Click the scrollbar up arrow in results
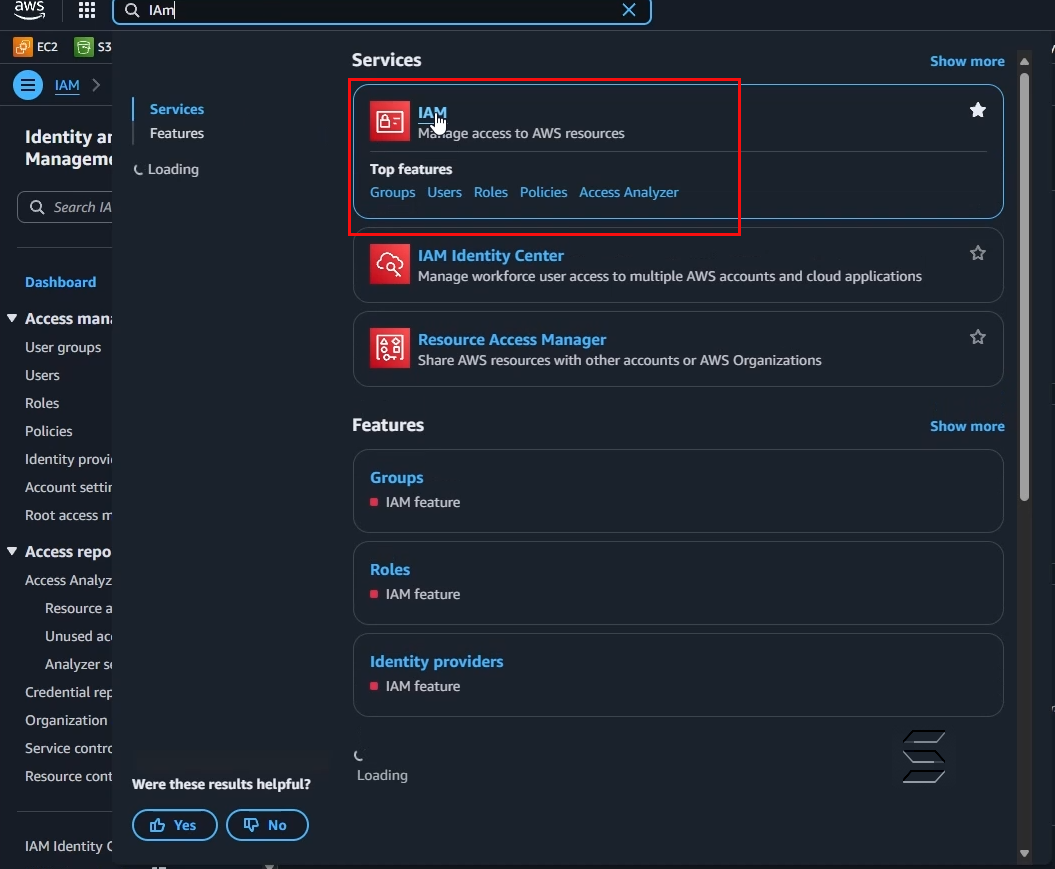The image size is (1055, 869). pyautogui.click(x=1024, y=61)
